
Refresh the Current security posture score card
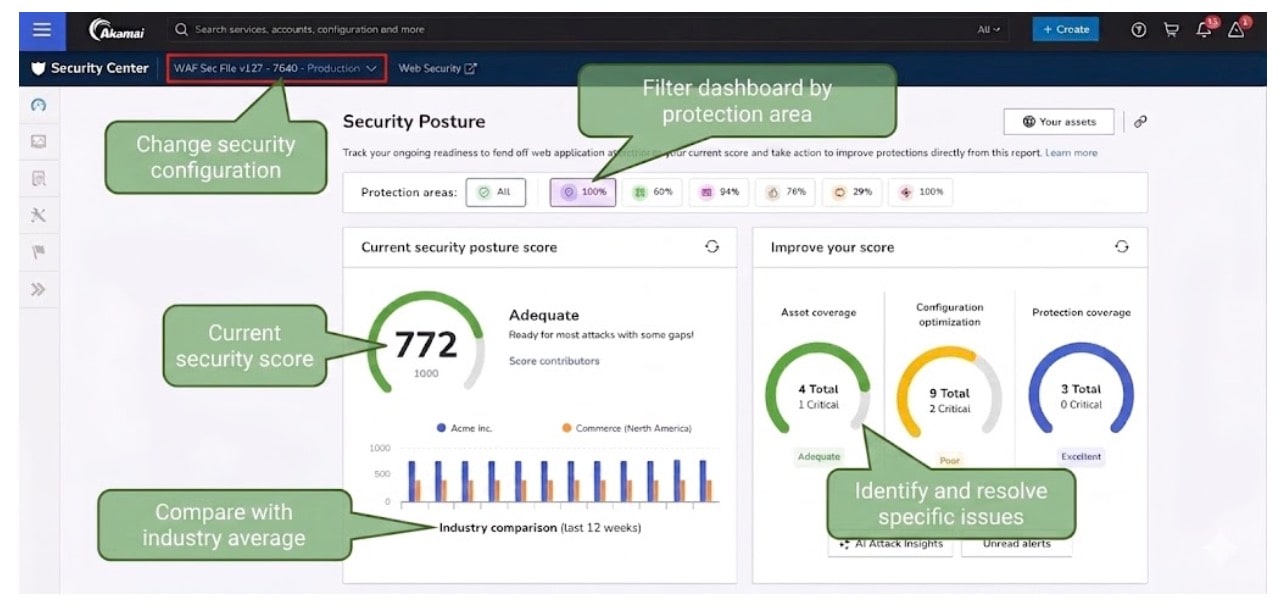(x=712, y=247)
